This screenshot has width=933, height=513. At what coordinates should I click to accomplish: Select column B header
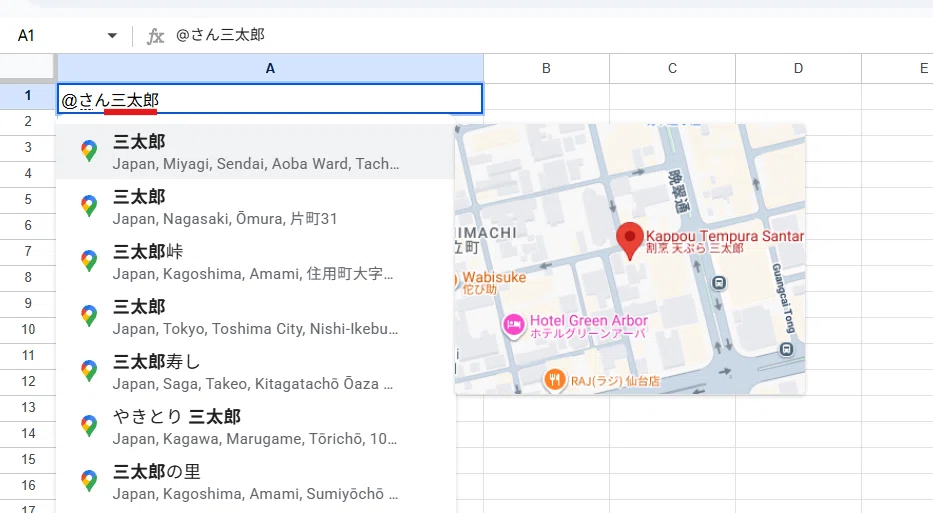(x=546, y=68)
